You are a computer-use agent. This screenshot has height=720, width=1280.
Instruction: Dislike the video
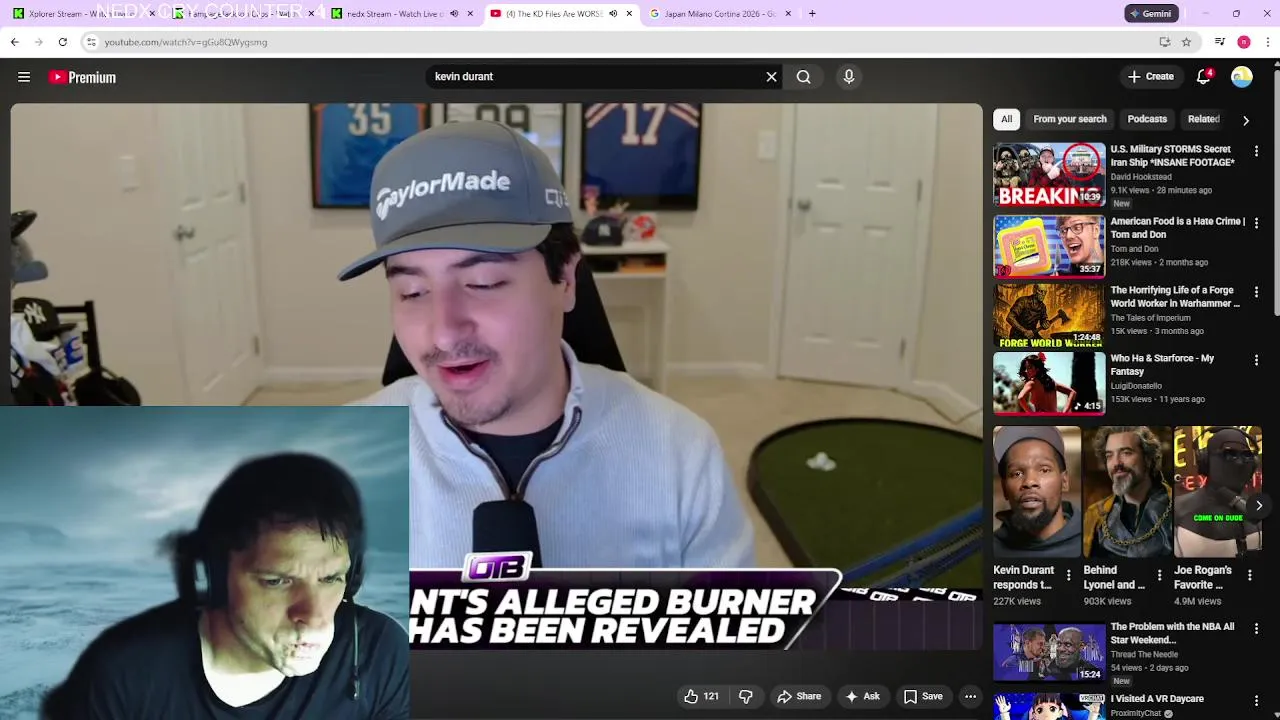coord(746,696)
